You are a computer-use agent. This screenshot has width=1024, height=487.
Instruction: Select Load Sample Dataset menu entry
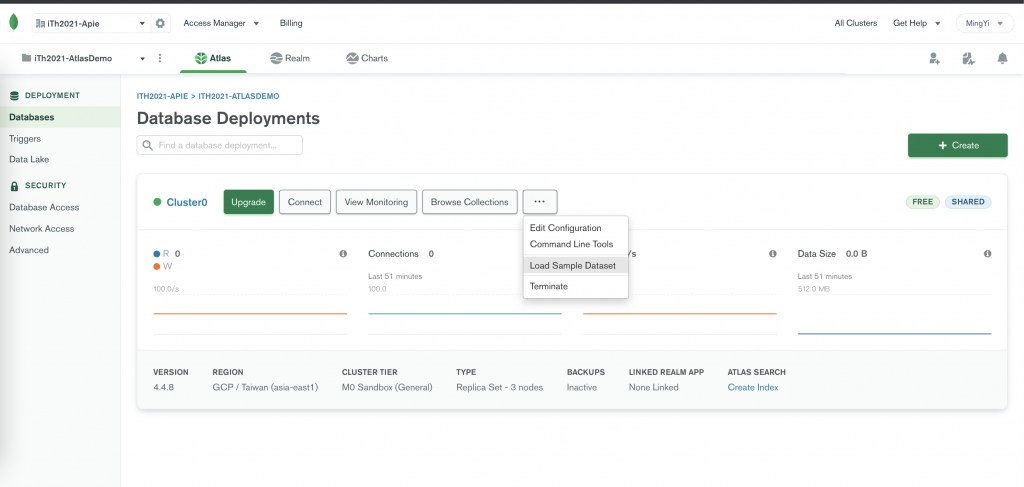tap(575, 266)
